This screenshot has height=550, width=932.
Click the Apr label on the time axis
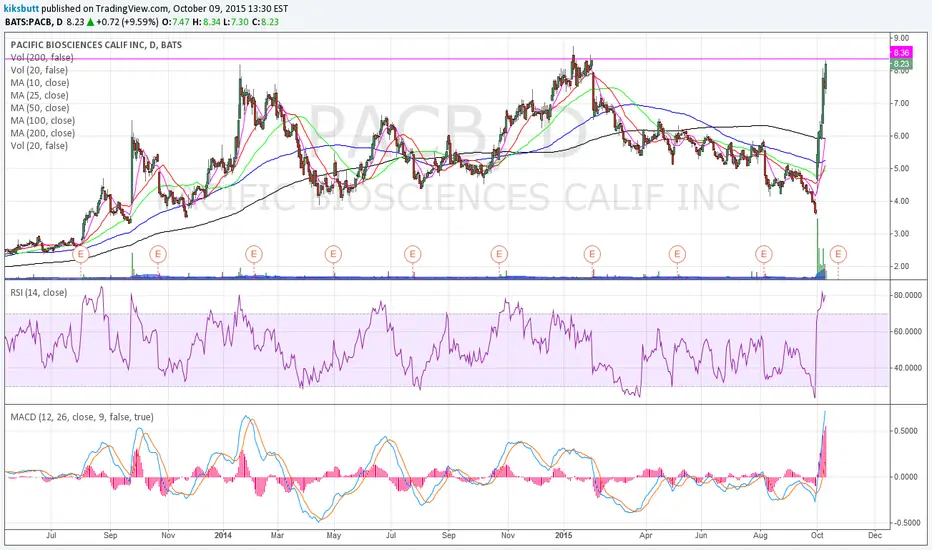tap(646, 535)
